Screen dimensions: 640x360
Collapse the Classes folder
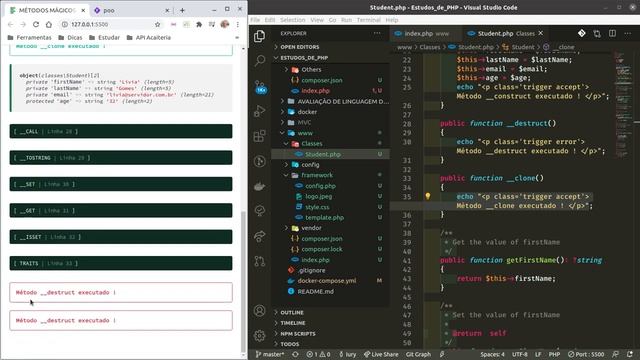[x=311, y=144]
